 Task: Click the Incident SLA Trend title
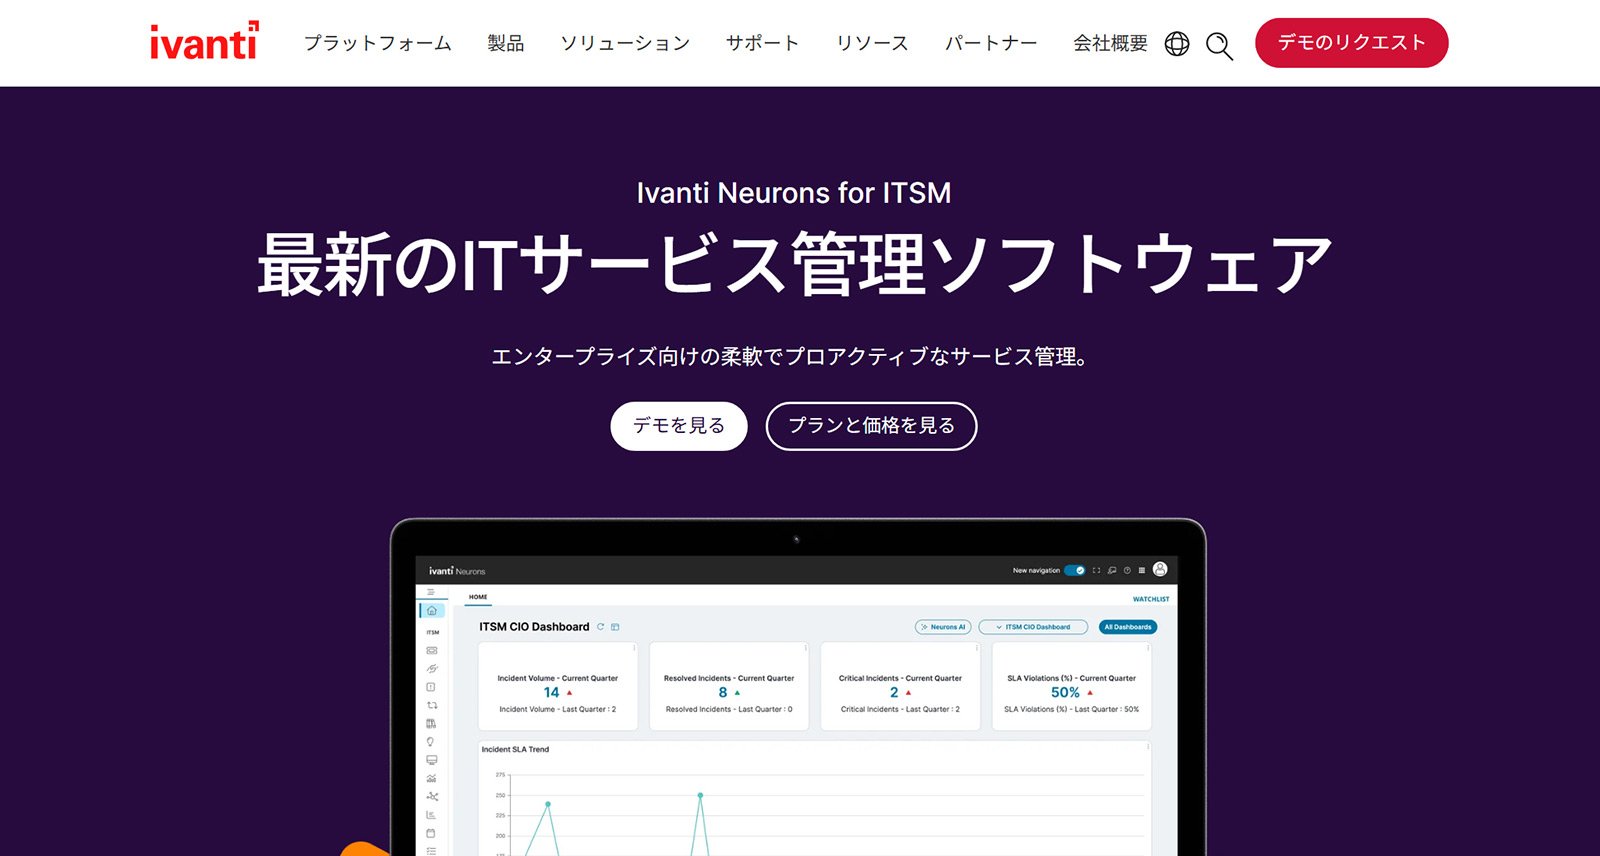tap(515, 749)
